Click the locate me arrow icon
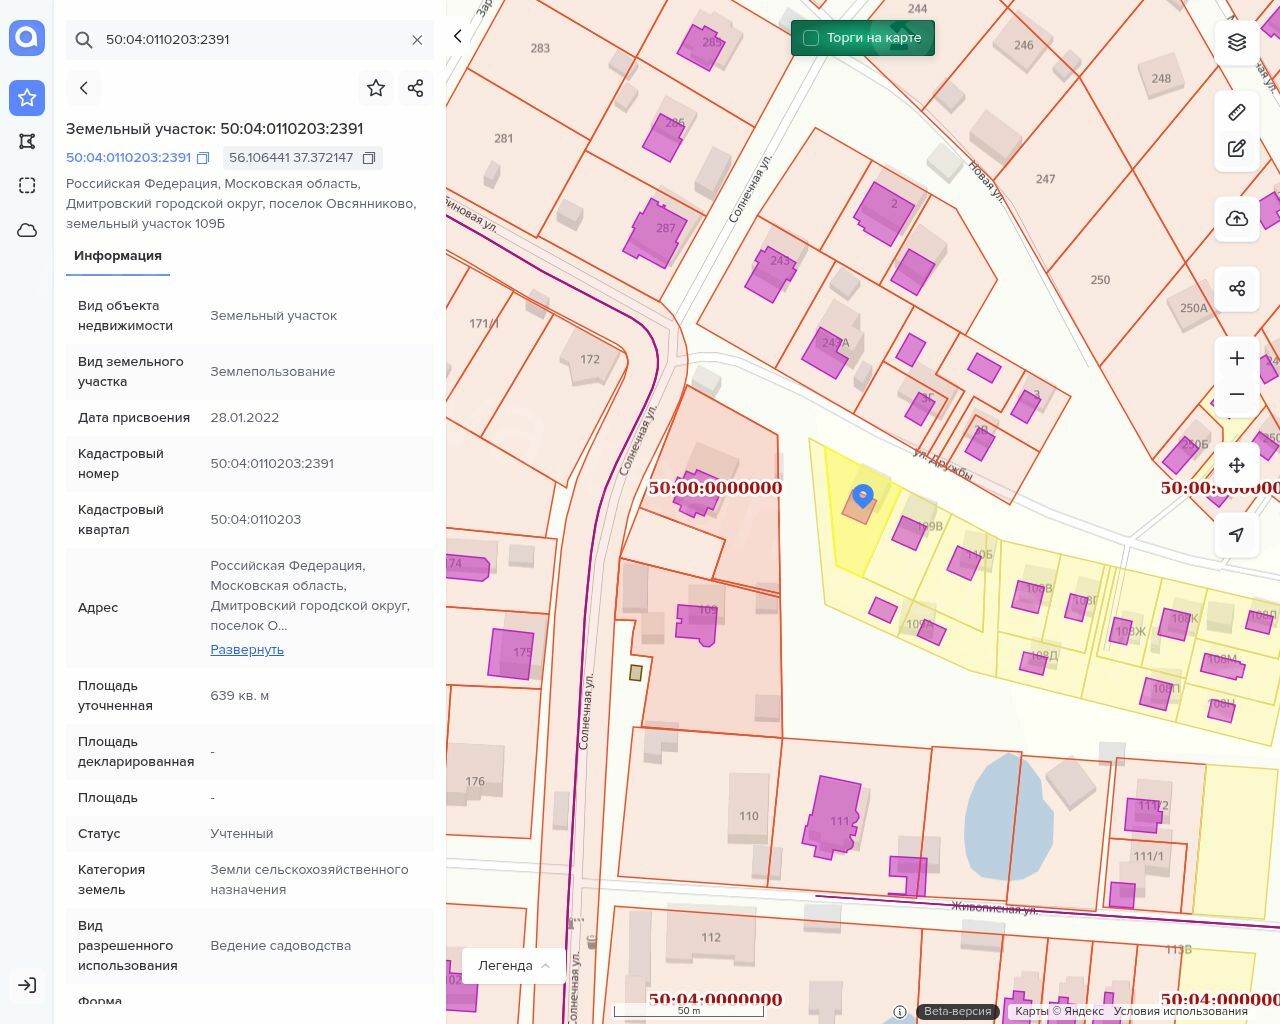This screenshot has width=1280, height=1024. (1237, 535)
